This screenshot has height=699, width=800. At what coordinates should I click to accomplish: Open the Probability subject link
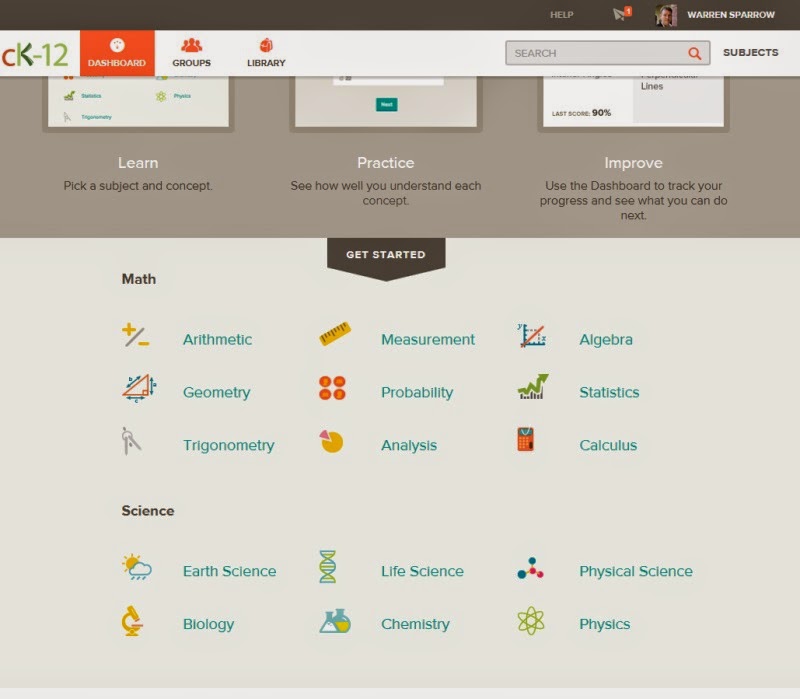pos(417,392)
